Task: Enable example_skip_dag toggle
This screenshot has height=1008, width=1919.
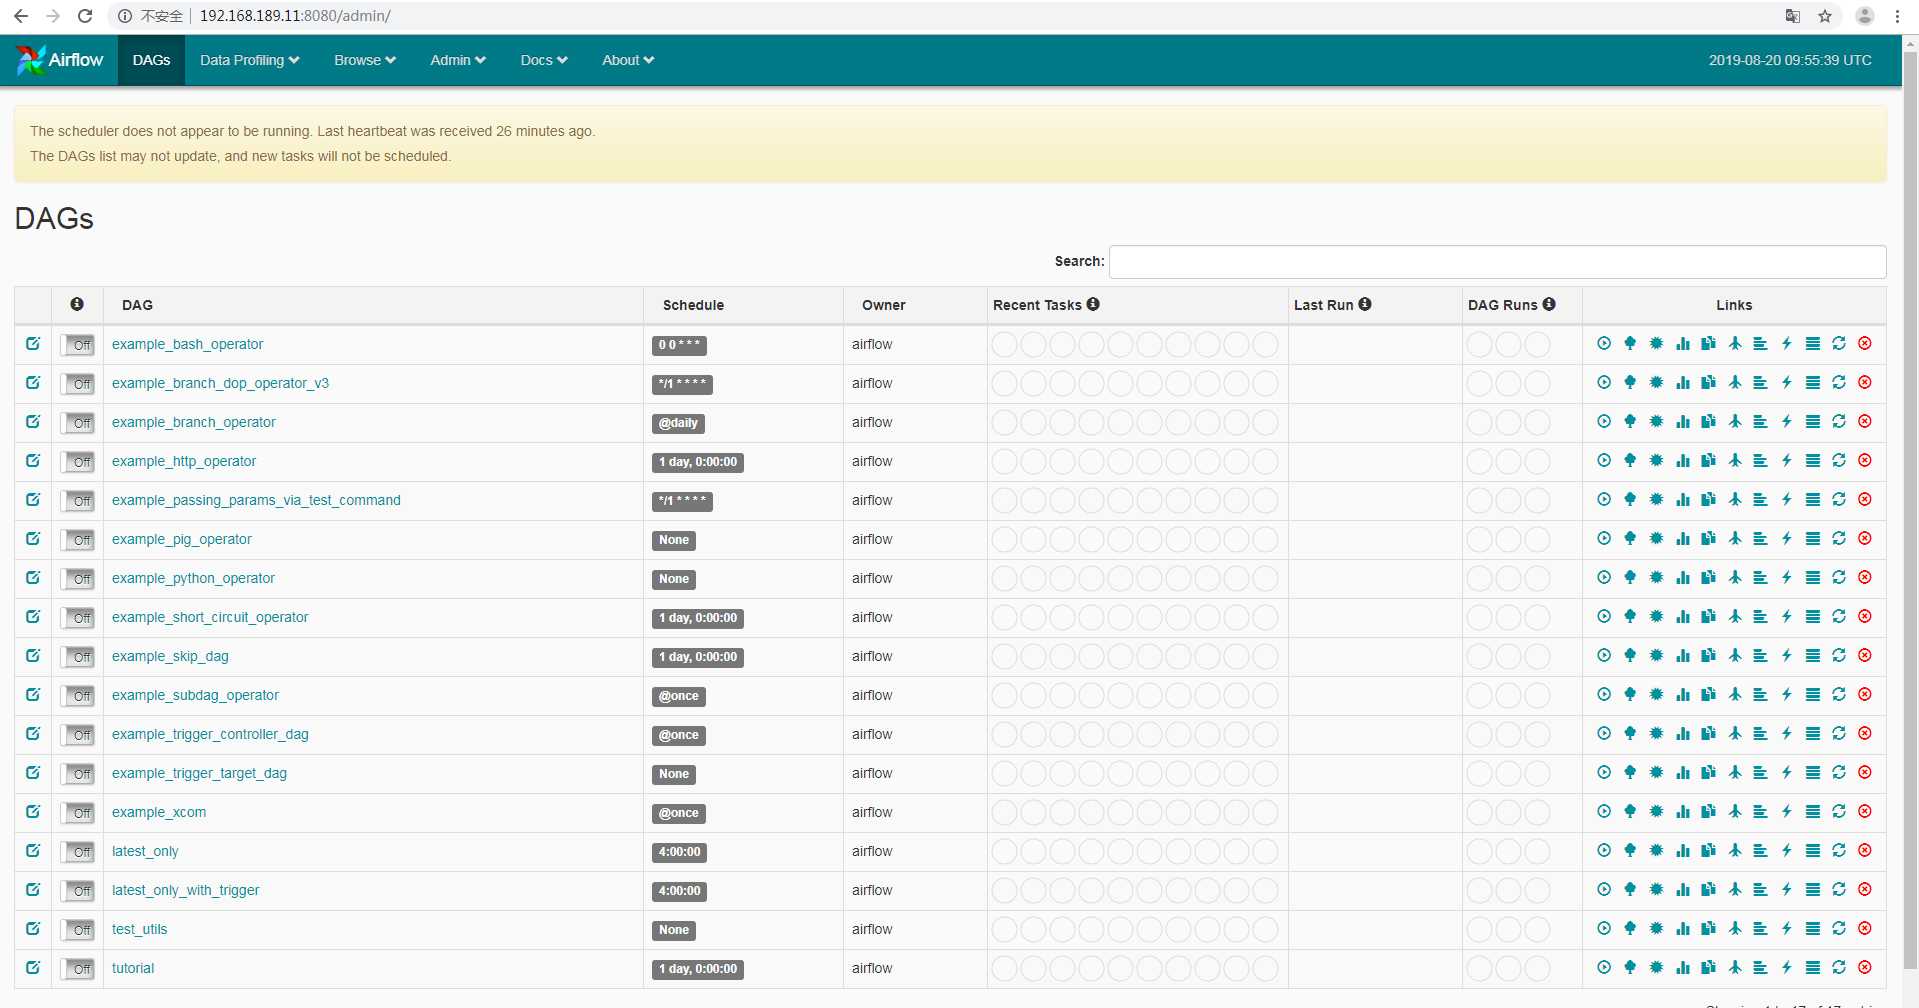Action: [x=77, y=657]
